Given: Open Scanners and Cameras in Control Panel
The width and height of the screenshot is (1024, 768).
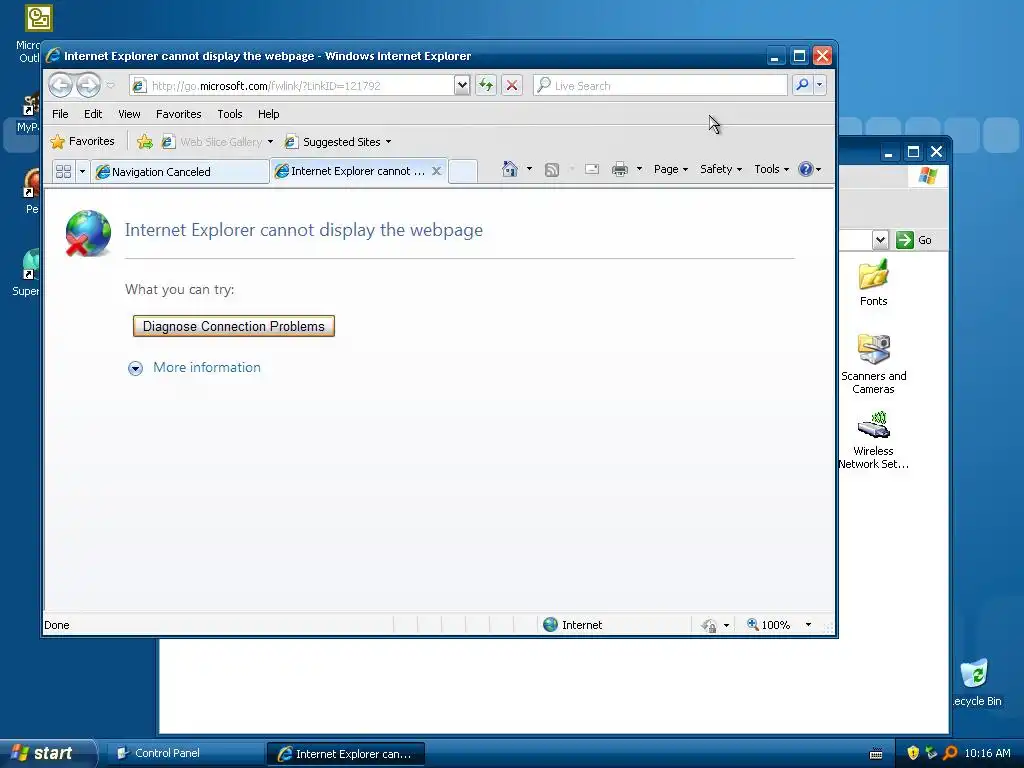Looking at the screenshot, I should coord(873,364).
